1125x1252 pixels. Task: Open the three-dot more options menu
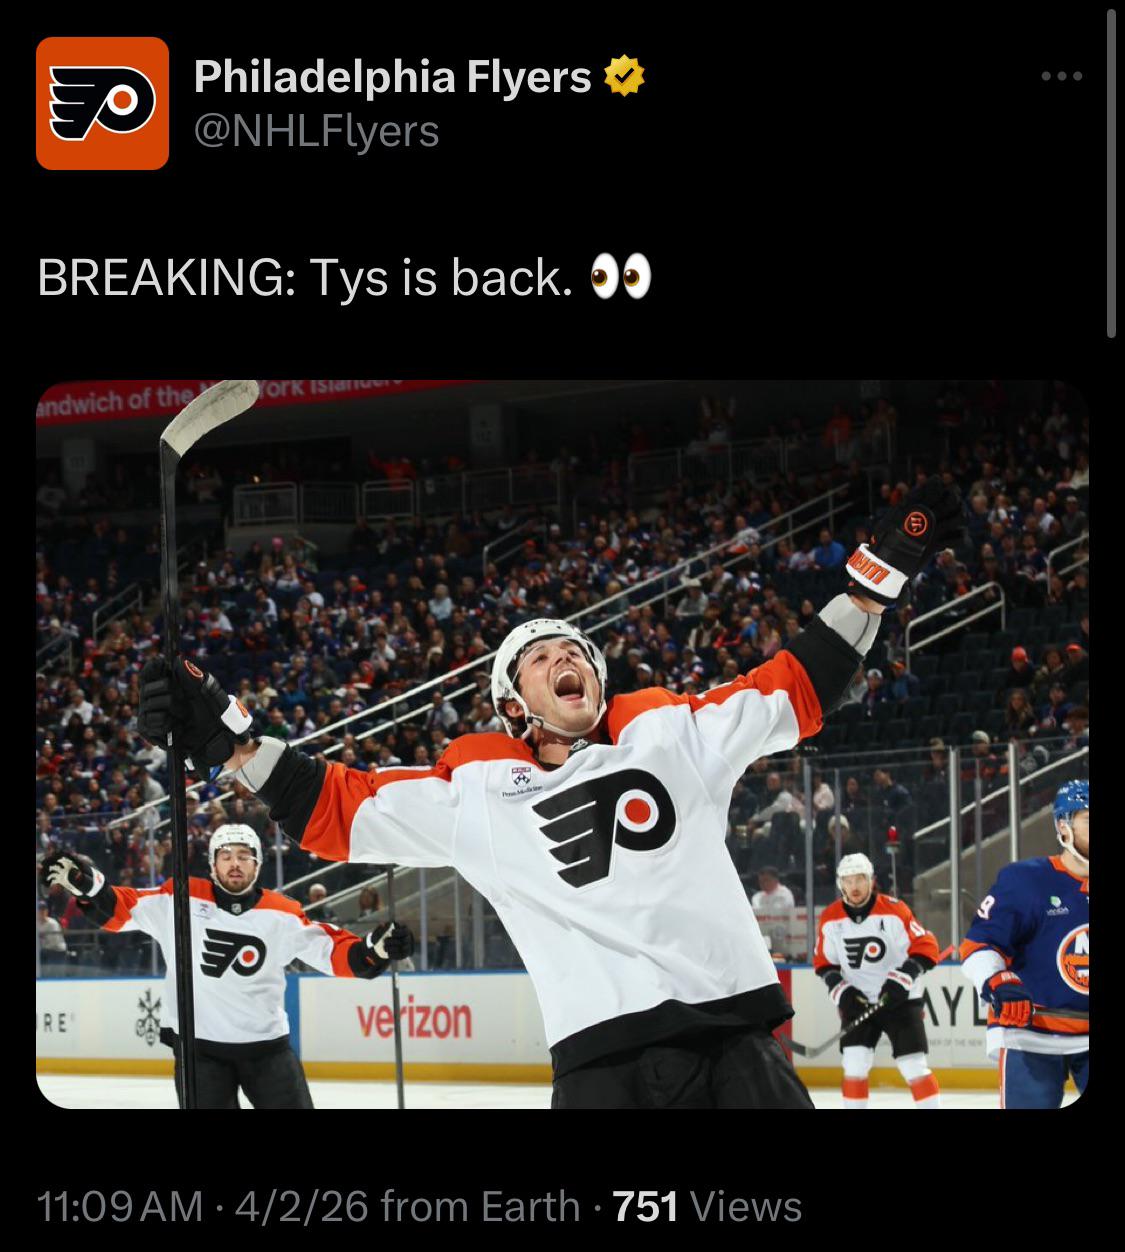click(1061, 76)
